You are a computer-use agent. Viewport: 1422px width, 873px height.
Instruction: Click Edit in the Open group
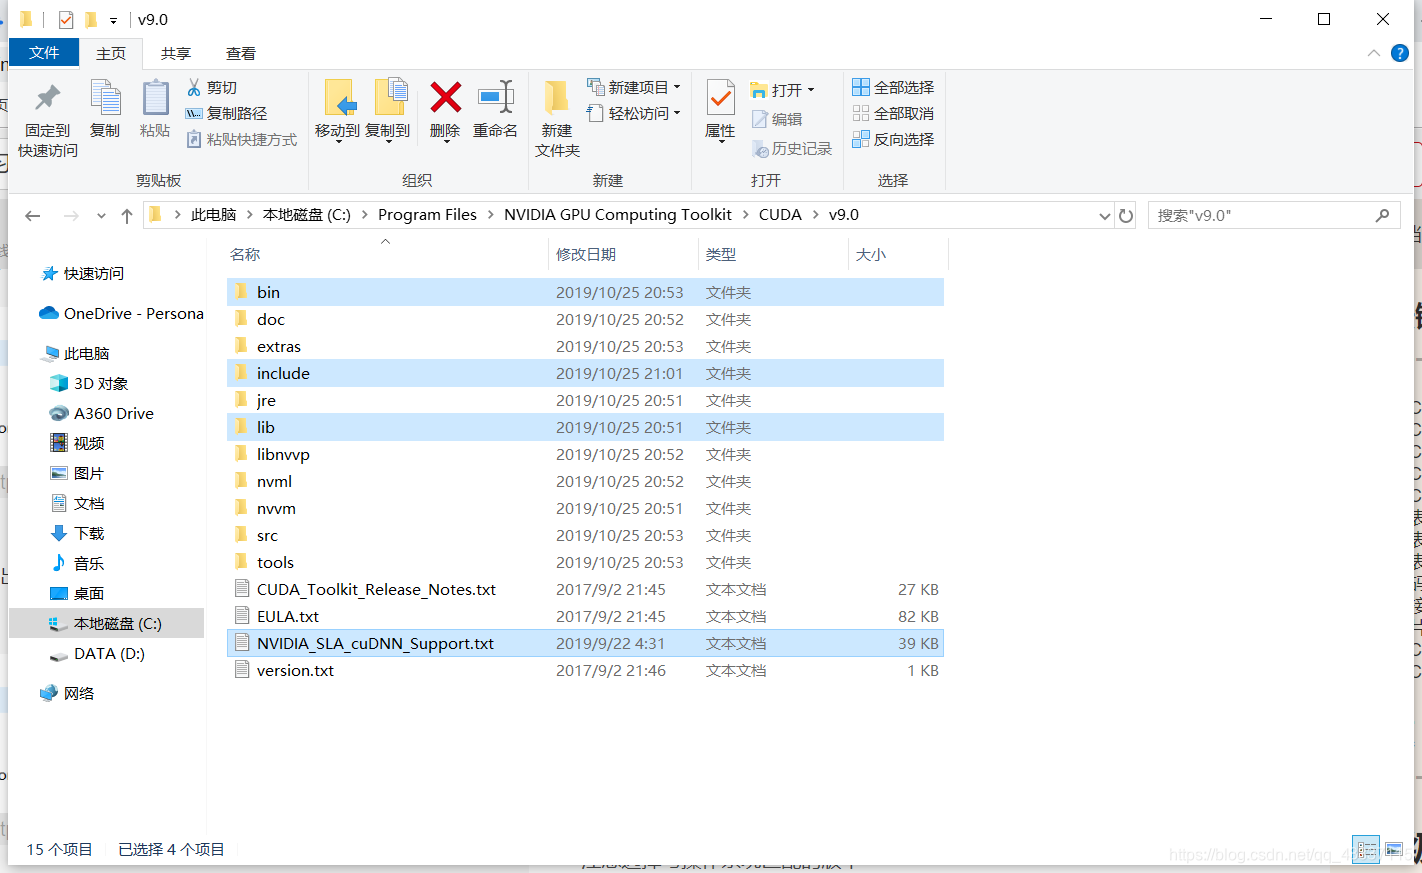[x=777, y=119]
